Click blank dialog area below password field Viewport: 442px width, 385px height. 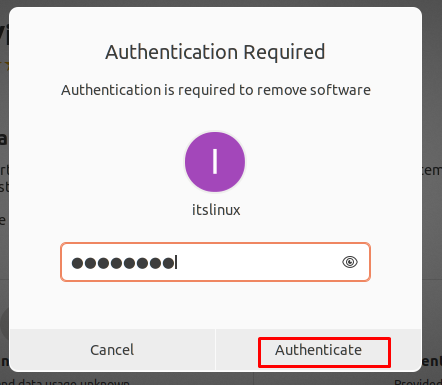coord(215,305)
